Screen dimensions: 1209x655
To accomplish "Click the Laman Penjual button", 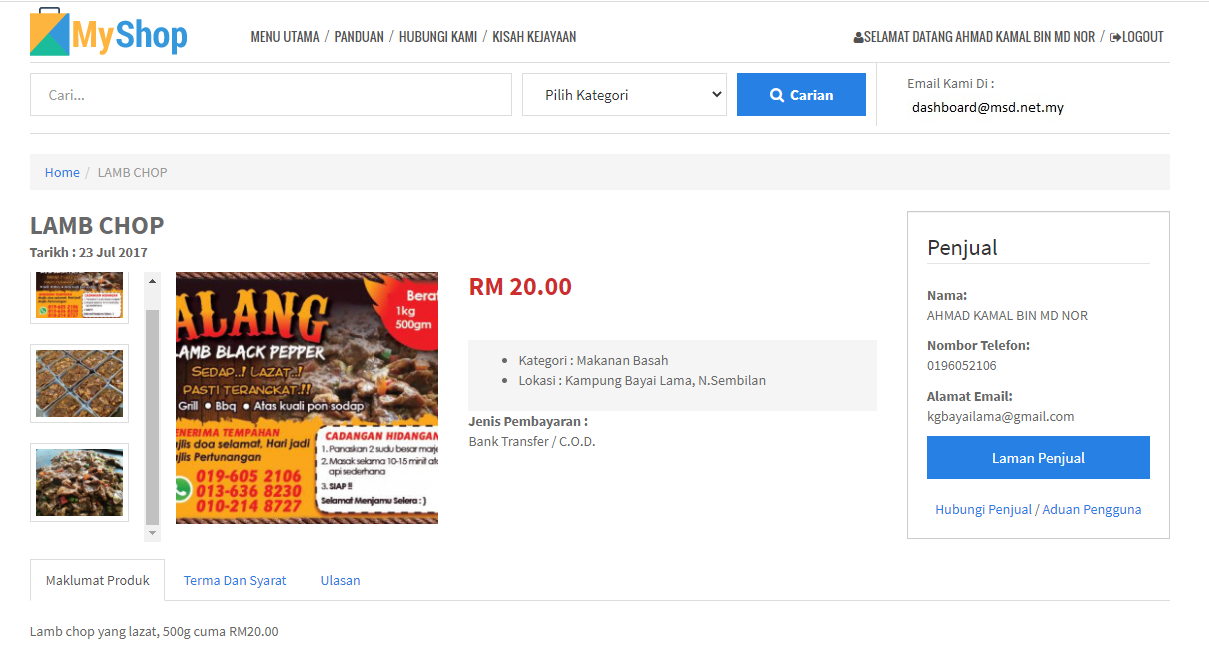I will click(x=1038, y=458).
